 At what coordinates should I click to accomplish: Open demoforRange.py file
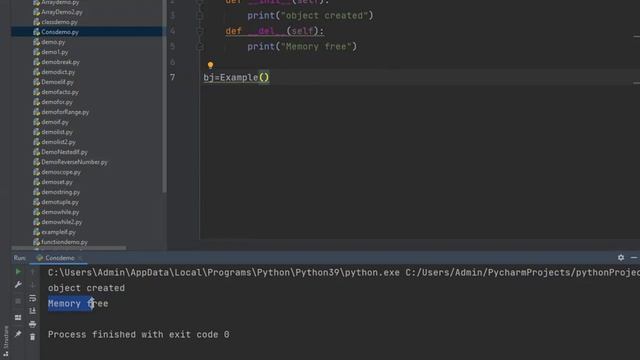(65, 112)
